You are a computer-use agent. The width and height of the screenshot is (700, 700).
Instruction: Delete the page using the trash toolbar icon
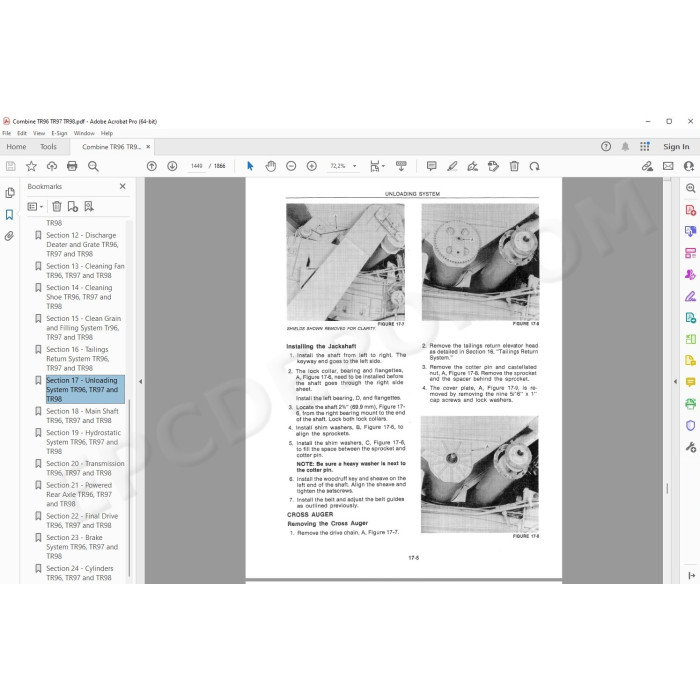[x=514, y=167]
